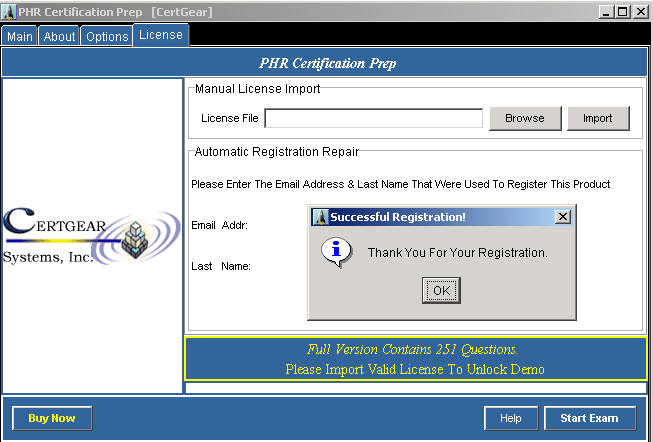Image resolution: width=653 pixels, height=442 pixels.
Task: Close the PHR Certification Prep window
Action: [x=641, y=12]
